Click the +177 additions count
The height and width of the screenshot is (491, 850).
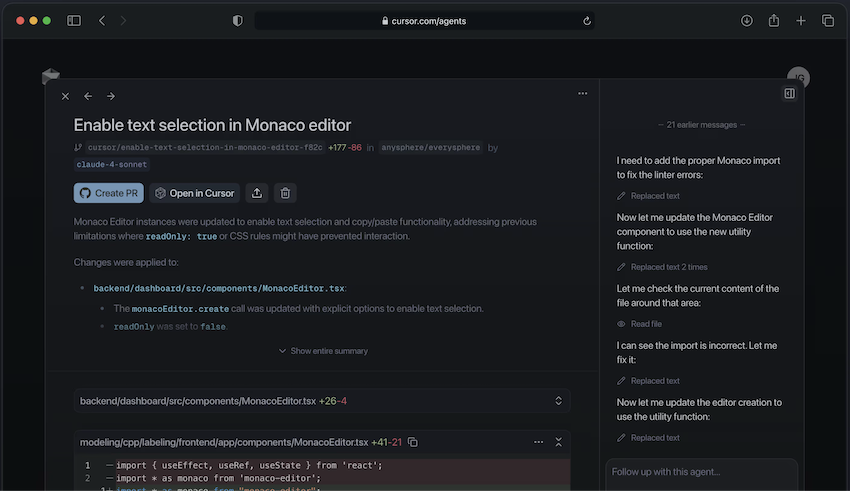tap(337, 147)
